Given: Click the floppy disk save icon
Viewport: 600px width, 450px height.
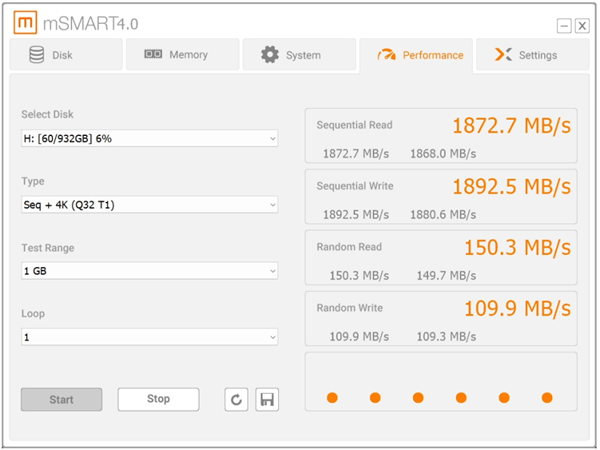Looking at the screenshot, I should coord(267,400).
